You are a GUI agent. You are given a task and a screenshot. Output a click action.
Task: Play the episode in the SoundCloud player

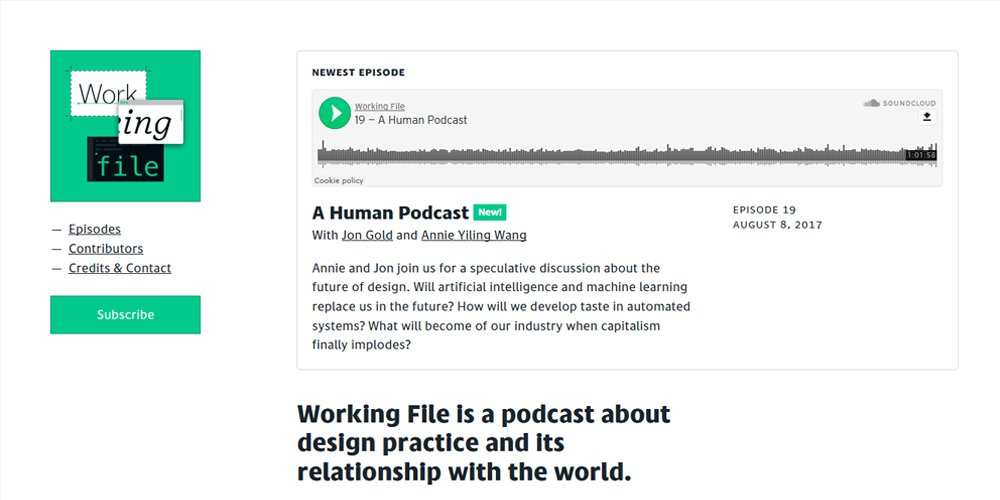click(x=334, y=113)
